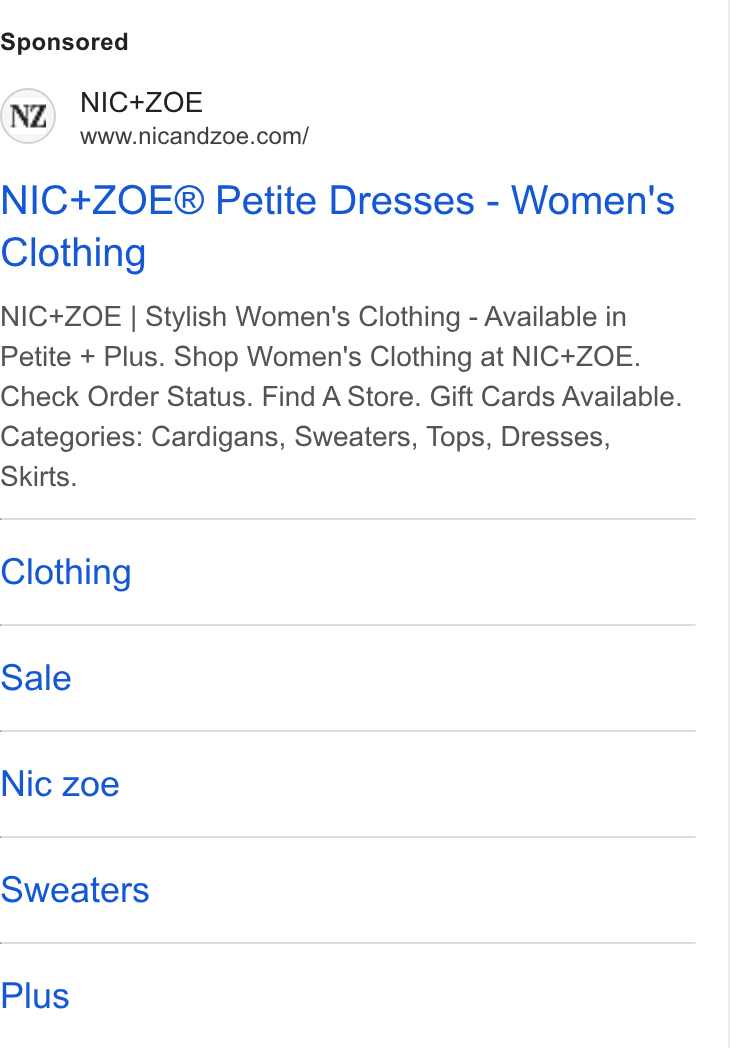Click the Sponsored label
This screenshot has height=1048, width=730.
(x=64, y=42)
